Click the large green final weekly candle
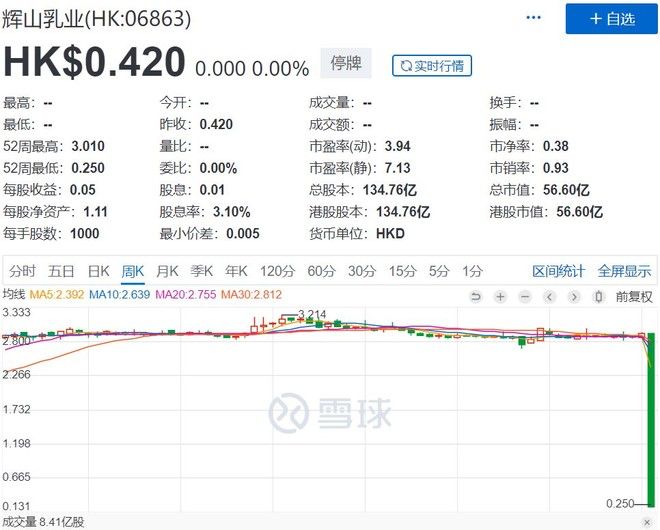Viewport: 660px width, 530px height. (x=651, y=419)
